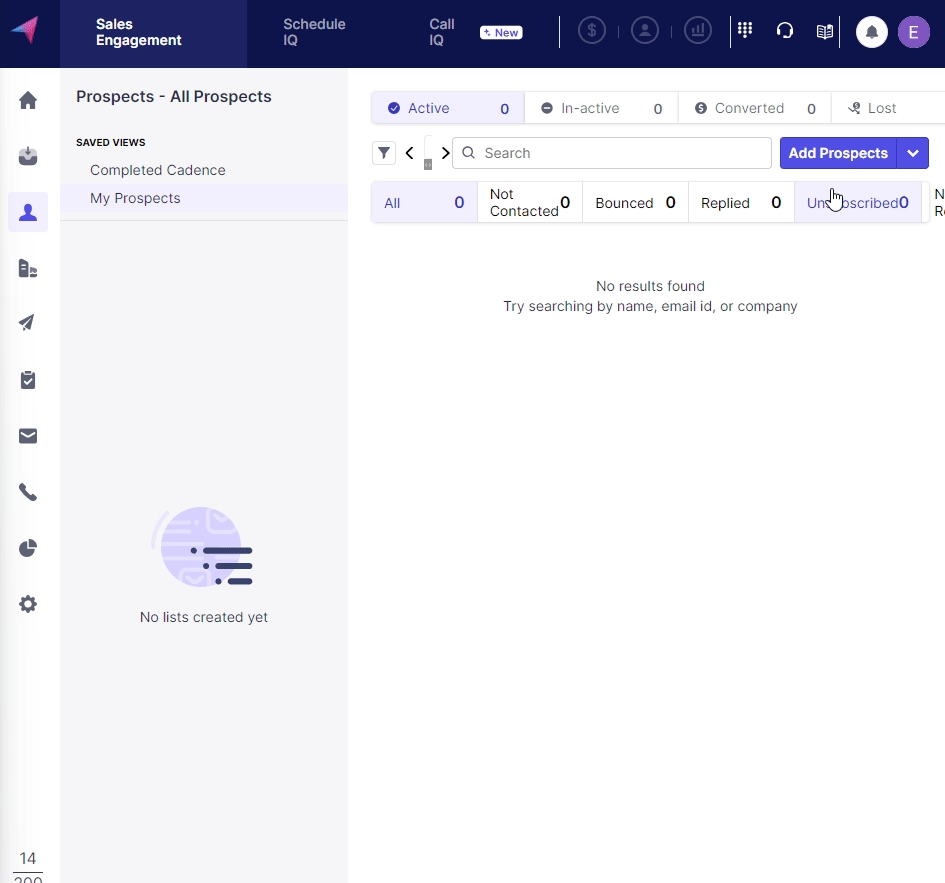Open the Emails envelope icon

(x=28, y=436)
